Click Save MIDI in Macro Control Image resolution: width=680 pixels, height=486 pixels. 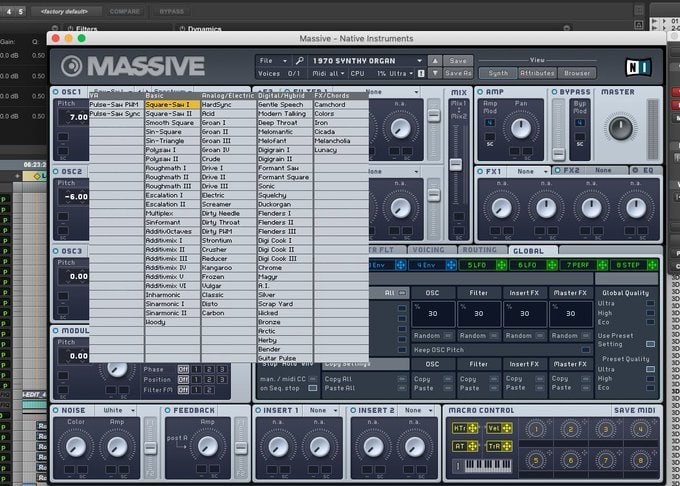(x=634, y=410)
